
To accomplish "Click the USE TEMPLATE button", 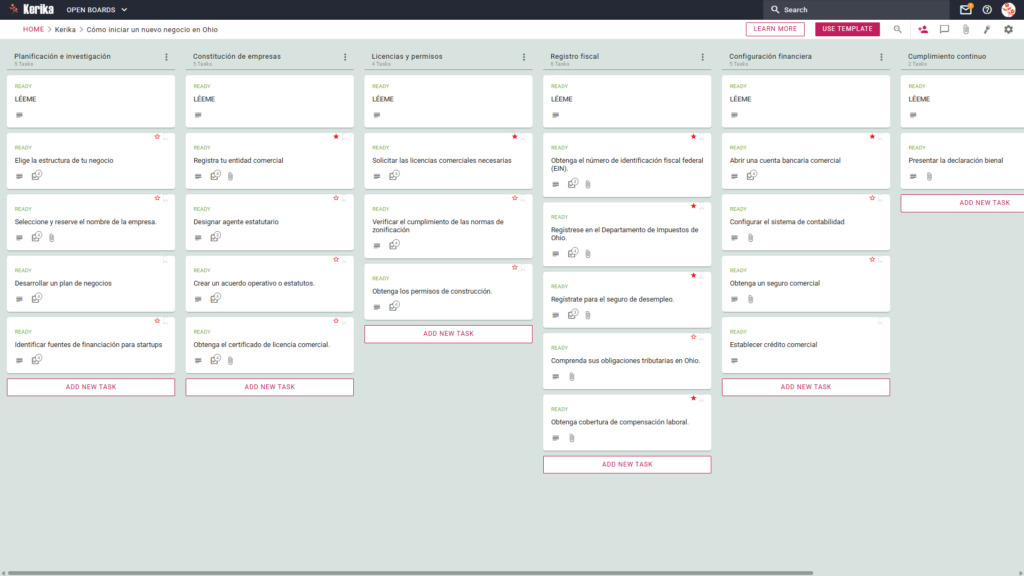I will click(x=847, y=29).
